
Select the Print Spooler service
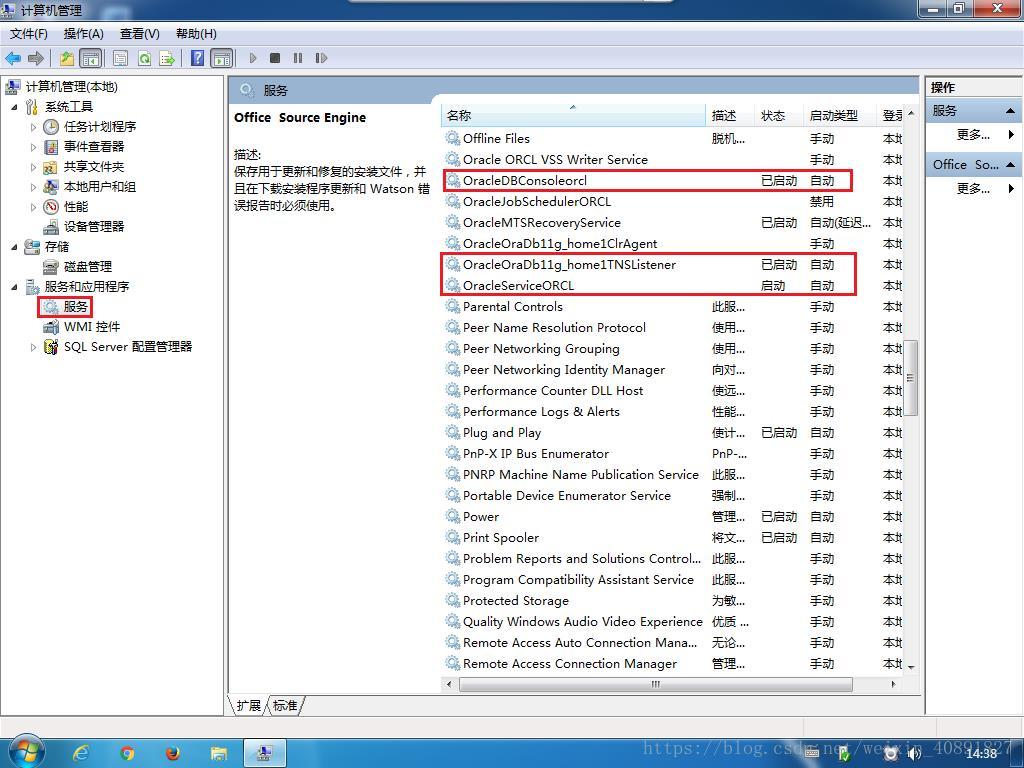pyautogui.click(x=673, y=537)
